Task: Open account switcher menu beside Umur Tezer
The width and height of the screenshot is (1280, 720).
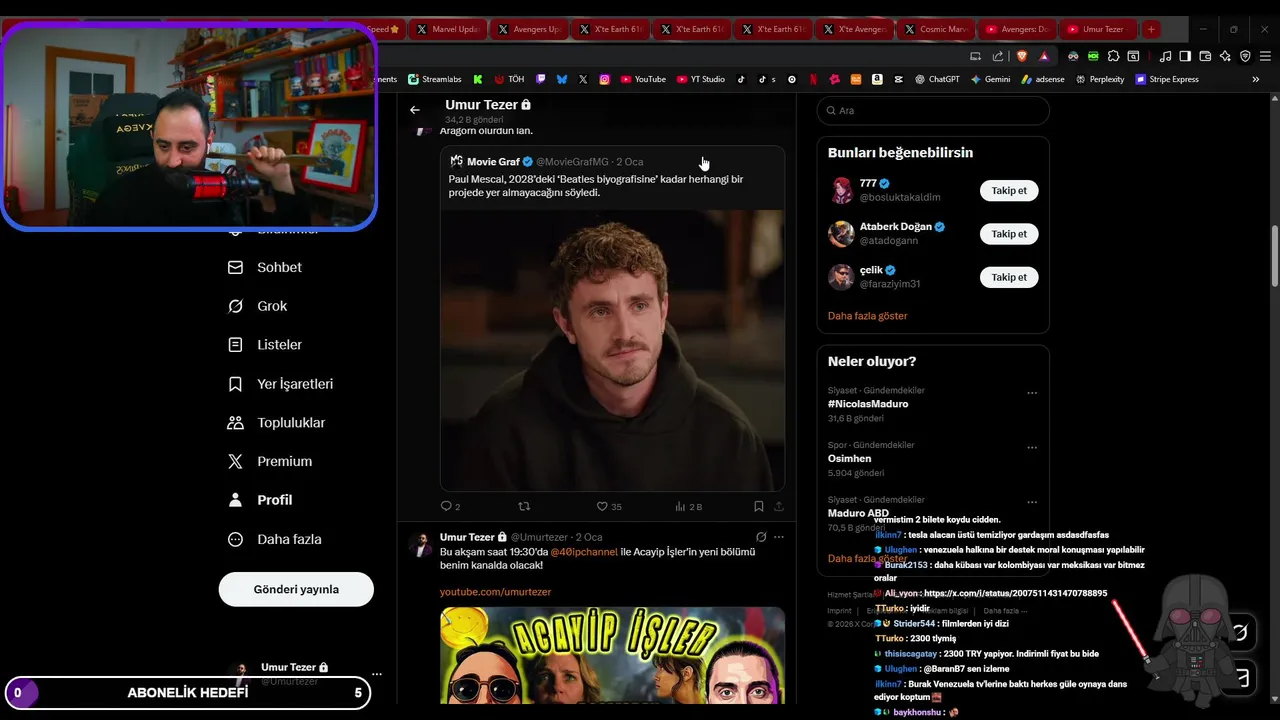Action: click(376, 674)
